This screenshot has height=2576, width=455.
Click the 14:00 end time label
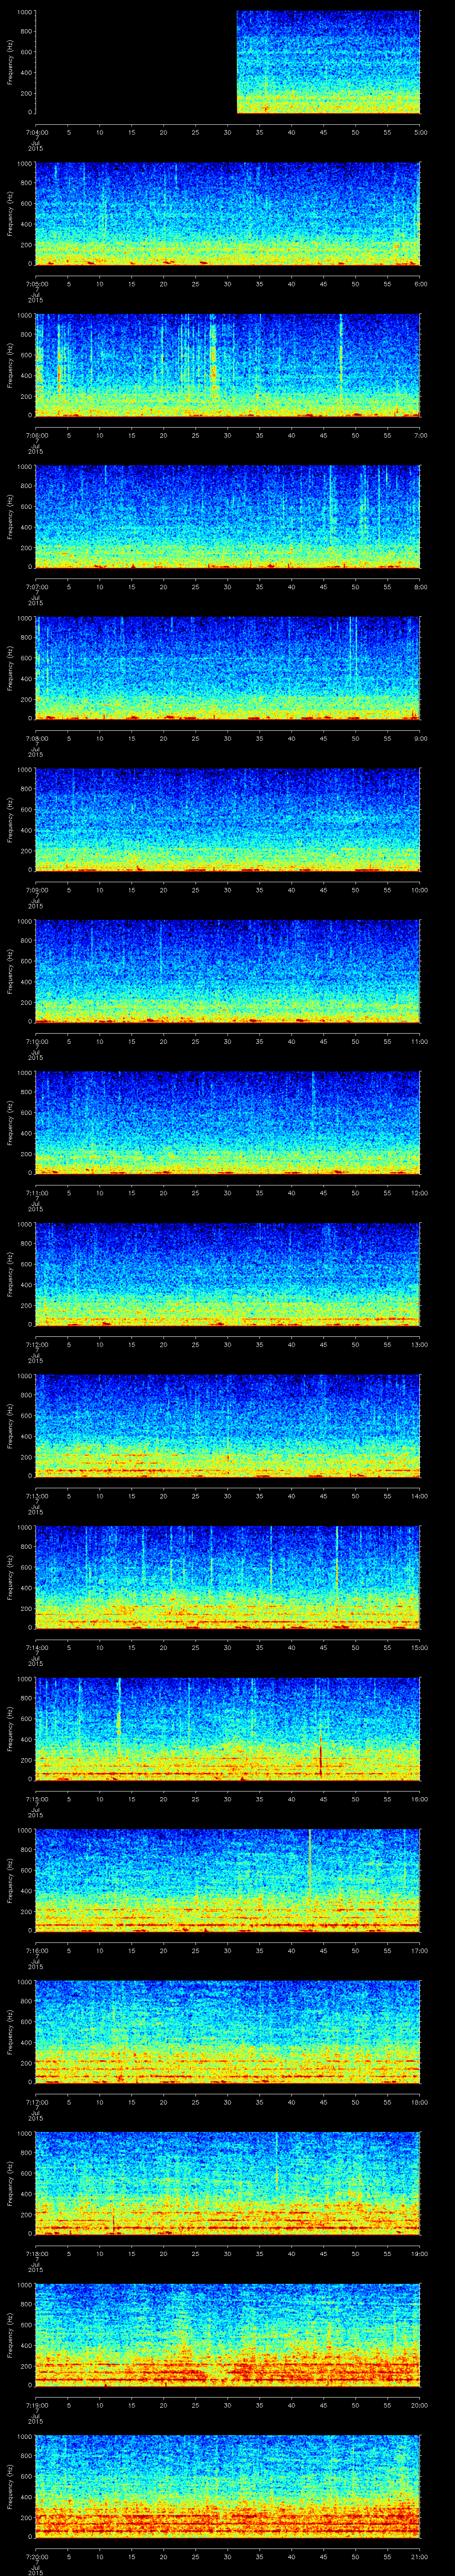click(x=420, y=1496)
